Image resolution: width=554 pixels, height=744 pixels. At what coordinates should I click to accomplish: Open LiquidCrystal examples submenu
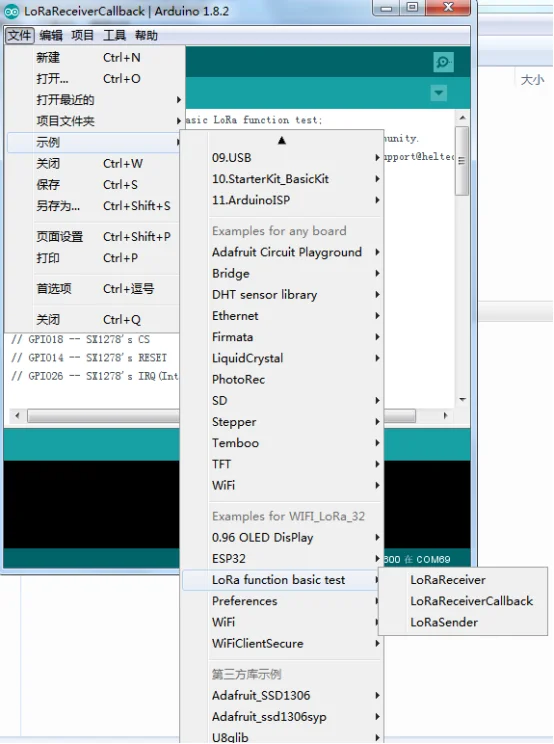282,358
